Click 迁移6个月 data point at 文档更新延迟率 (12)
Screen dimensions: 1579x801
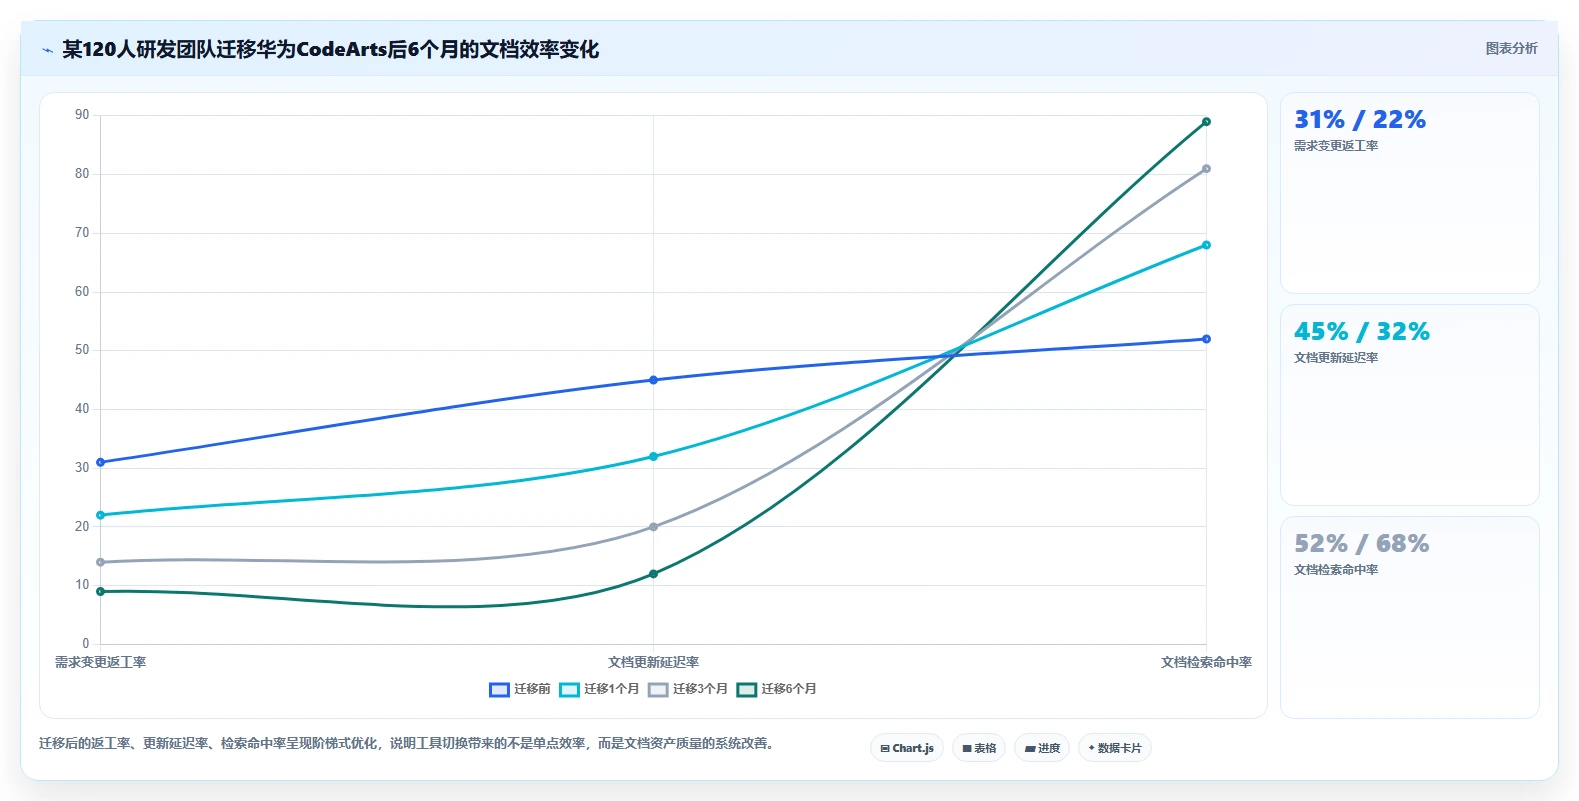pos(653,574)
